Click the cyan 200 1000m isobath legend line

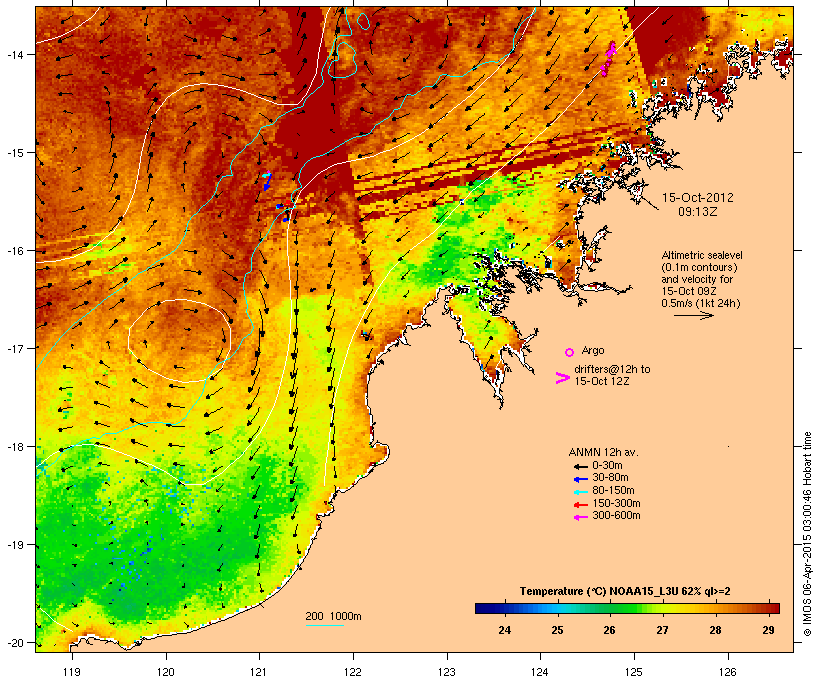point(324,625)
